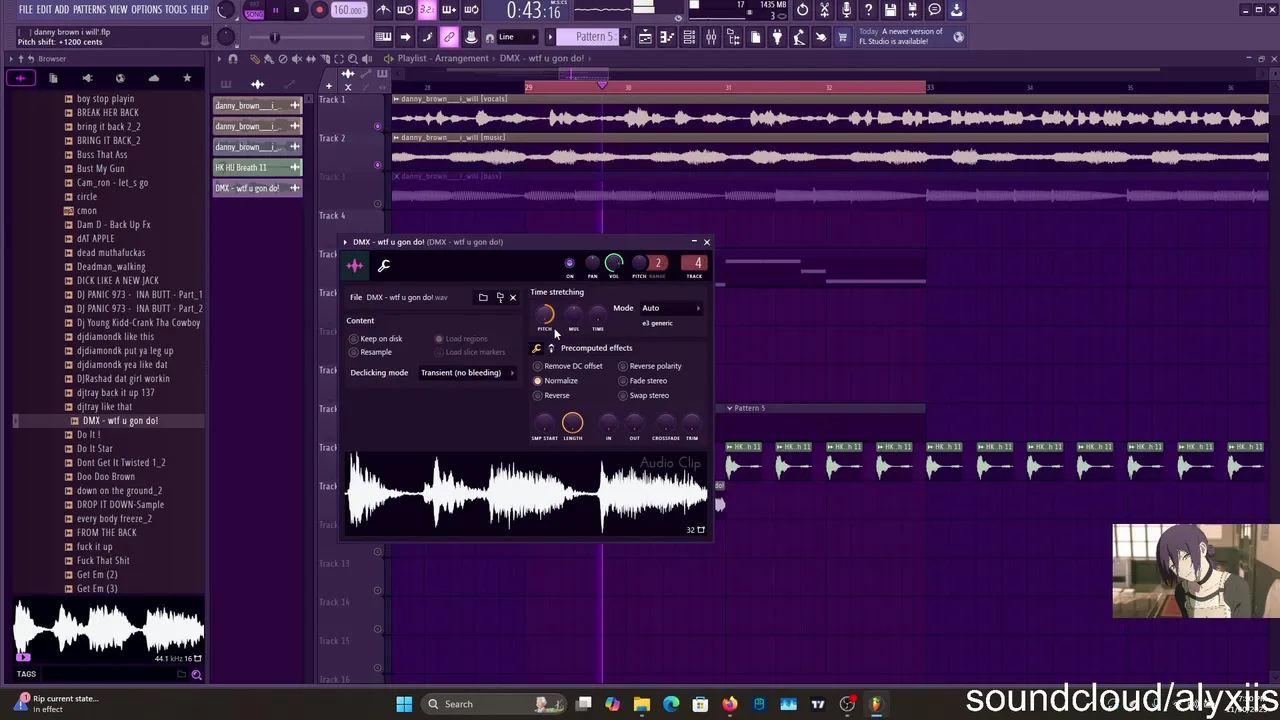Adjust the LENGTH knob in precomputed effects
The width and height of the screenshot is (1280, 720).
(572, 424)
